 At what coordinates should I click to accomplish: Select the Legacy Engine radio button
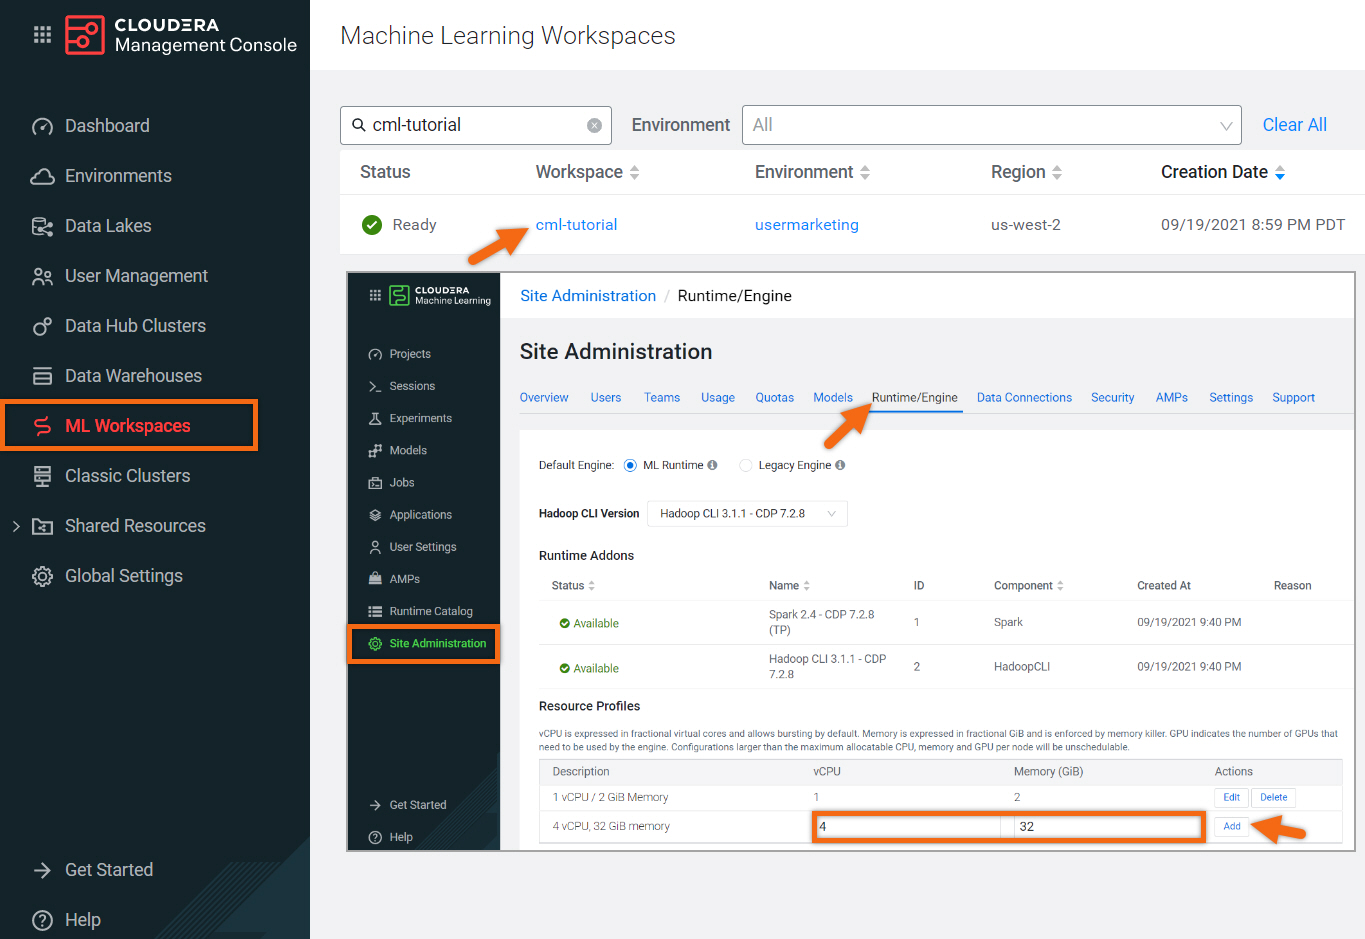745,465
